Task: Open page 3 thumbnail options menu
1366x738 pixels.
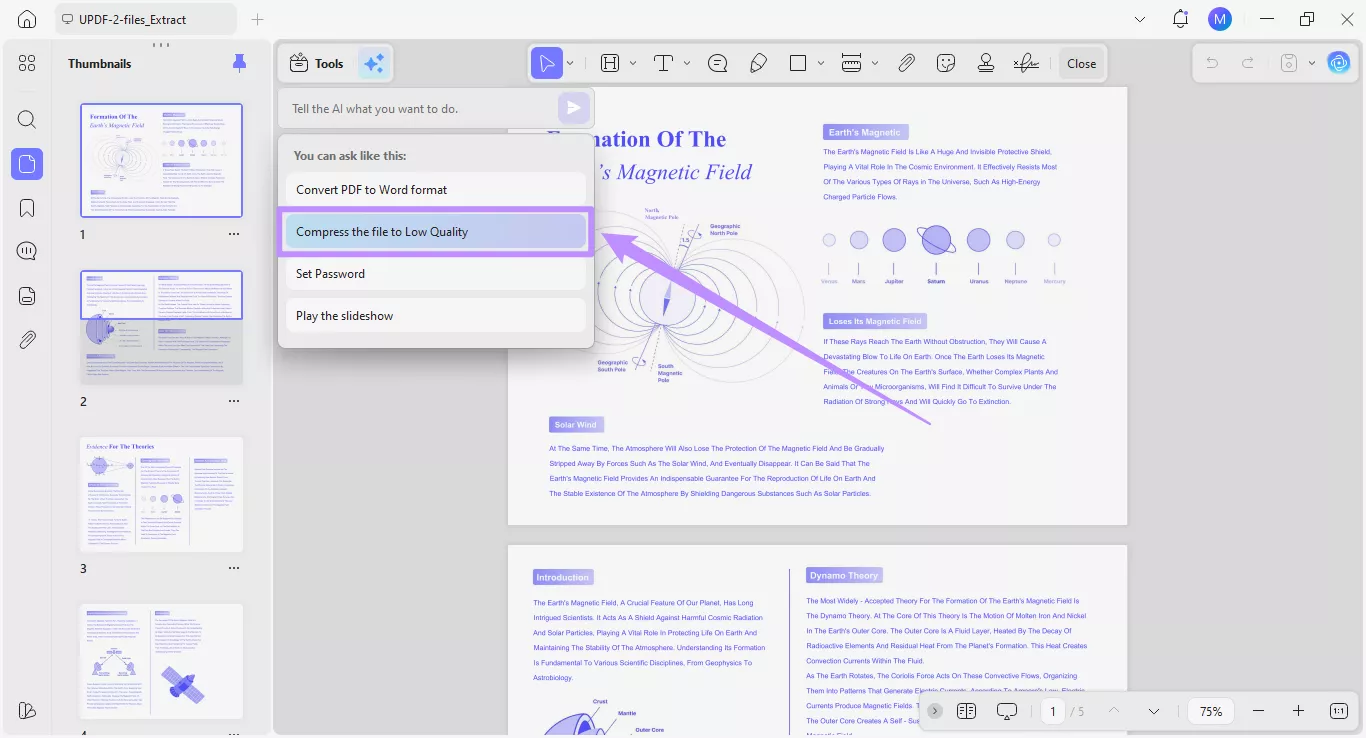Action: pyautogui.click(x=234, y=568)
